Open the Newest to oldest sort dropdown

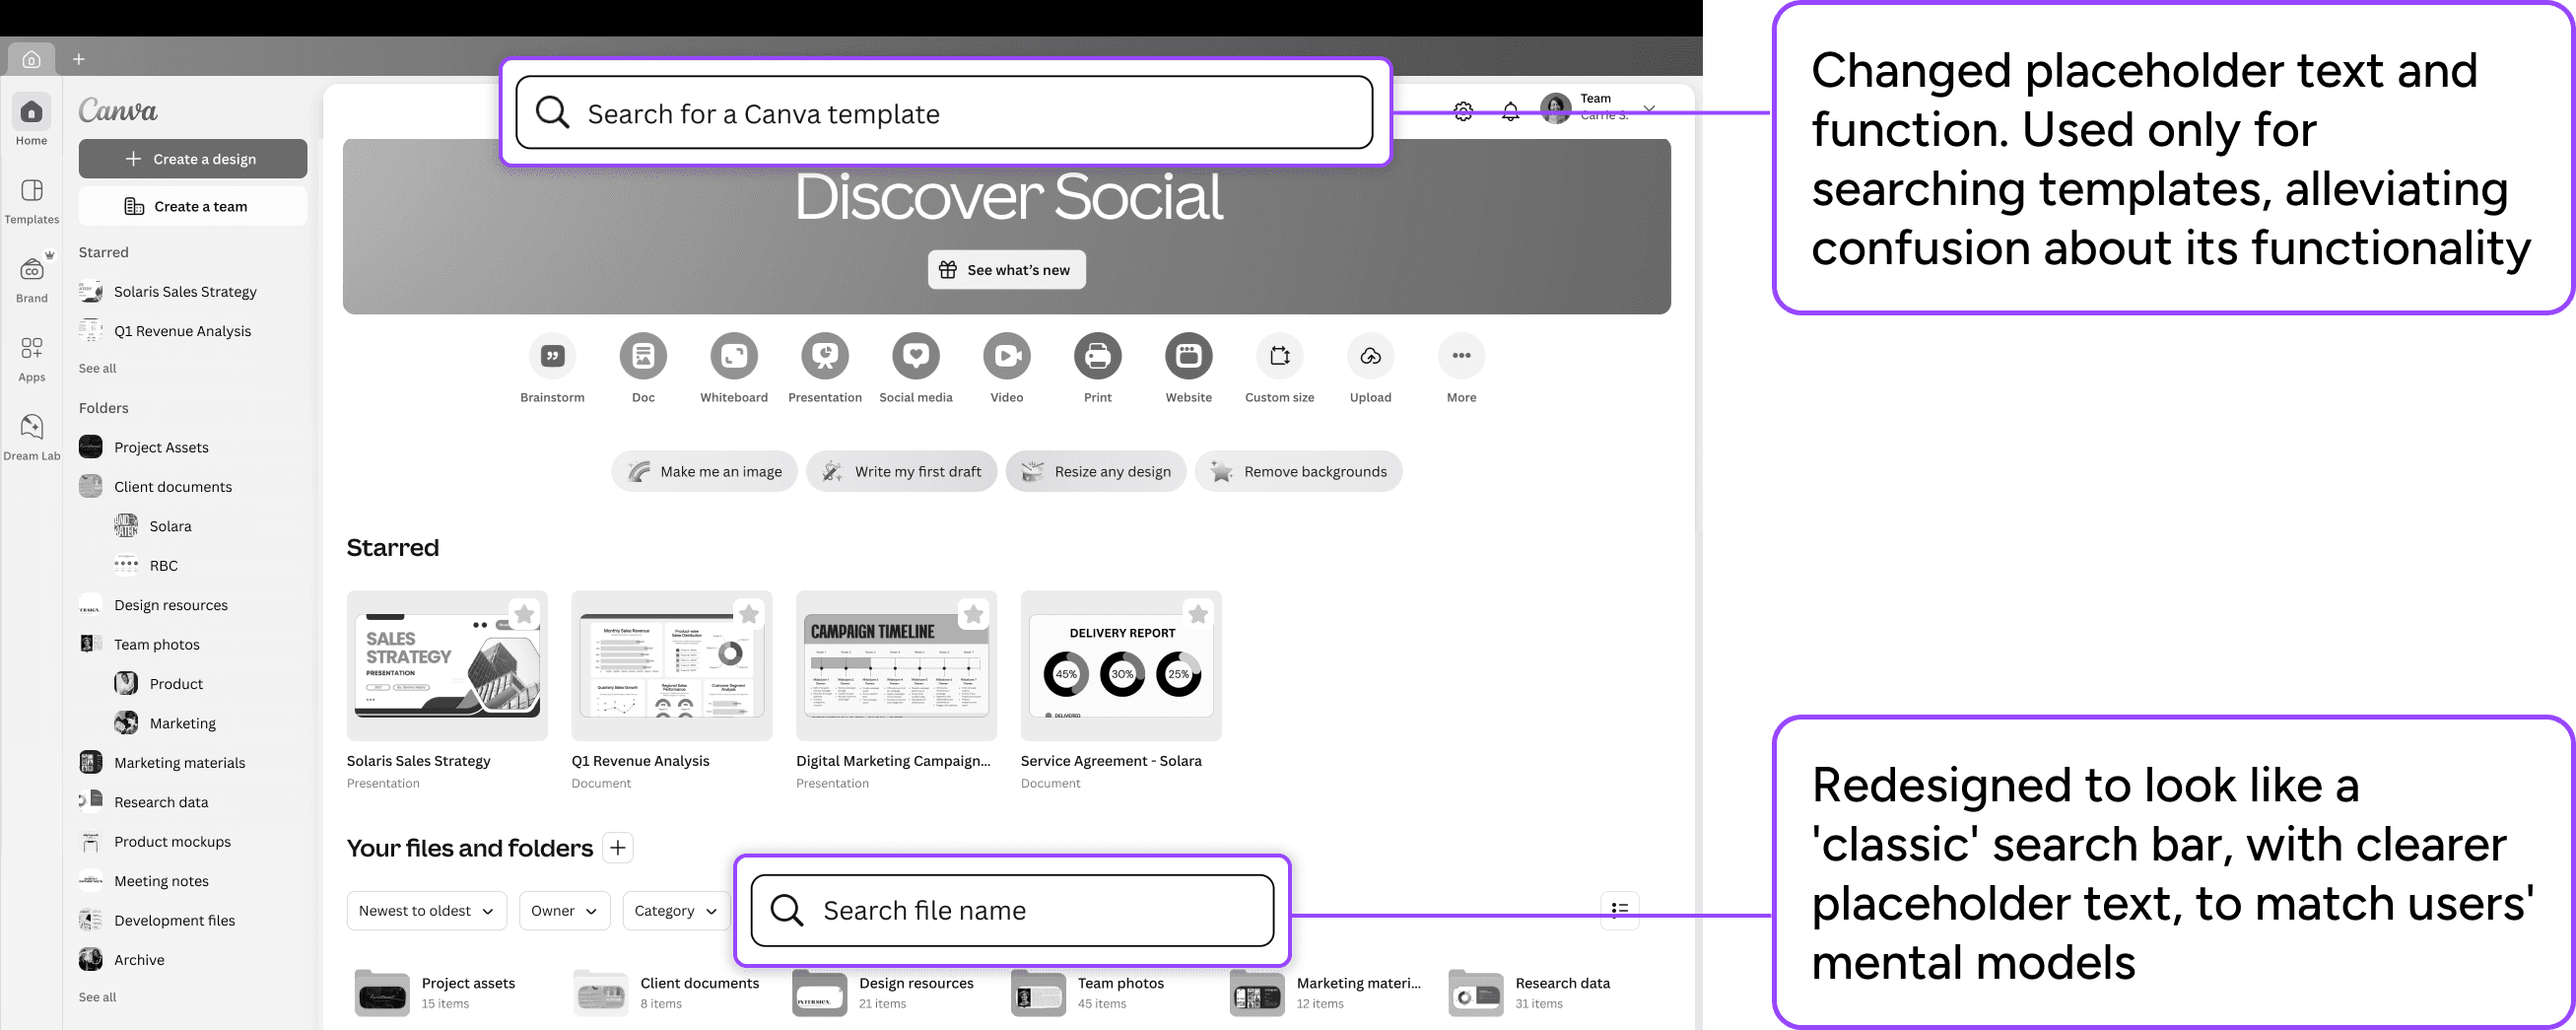(427, 911)
